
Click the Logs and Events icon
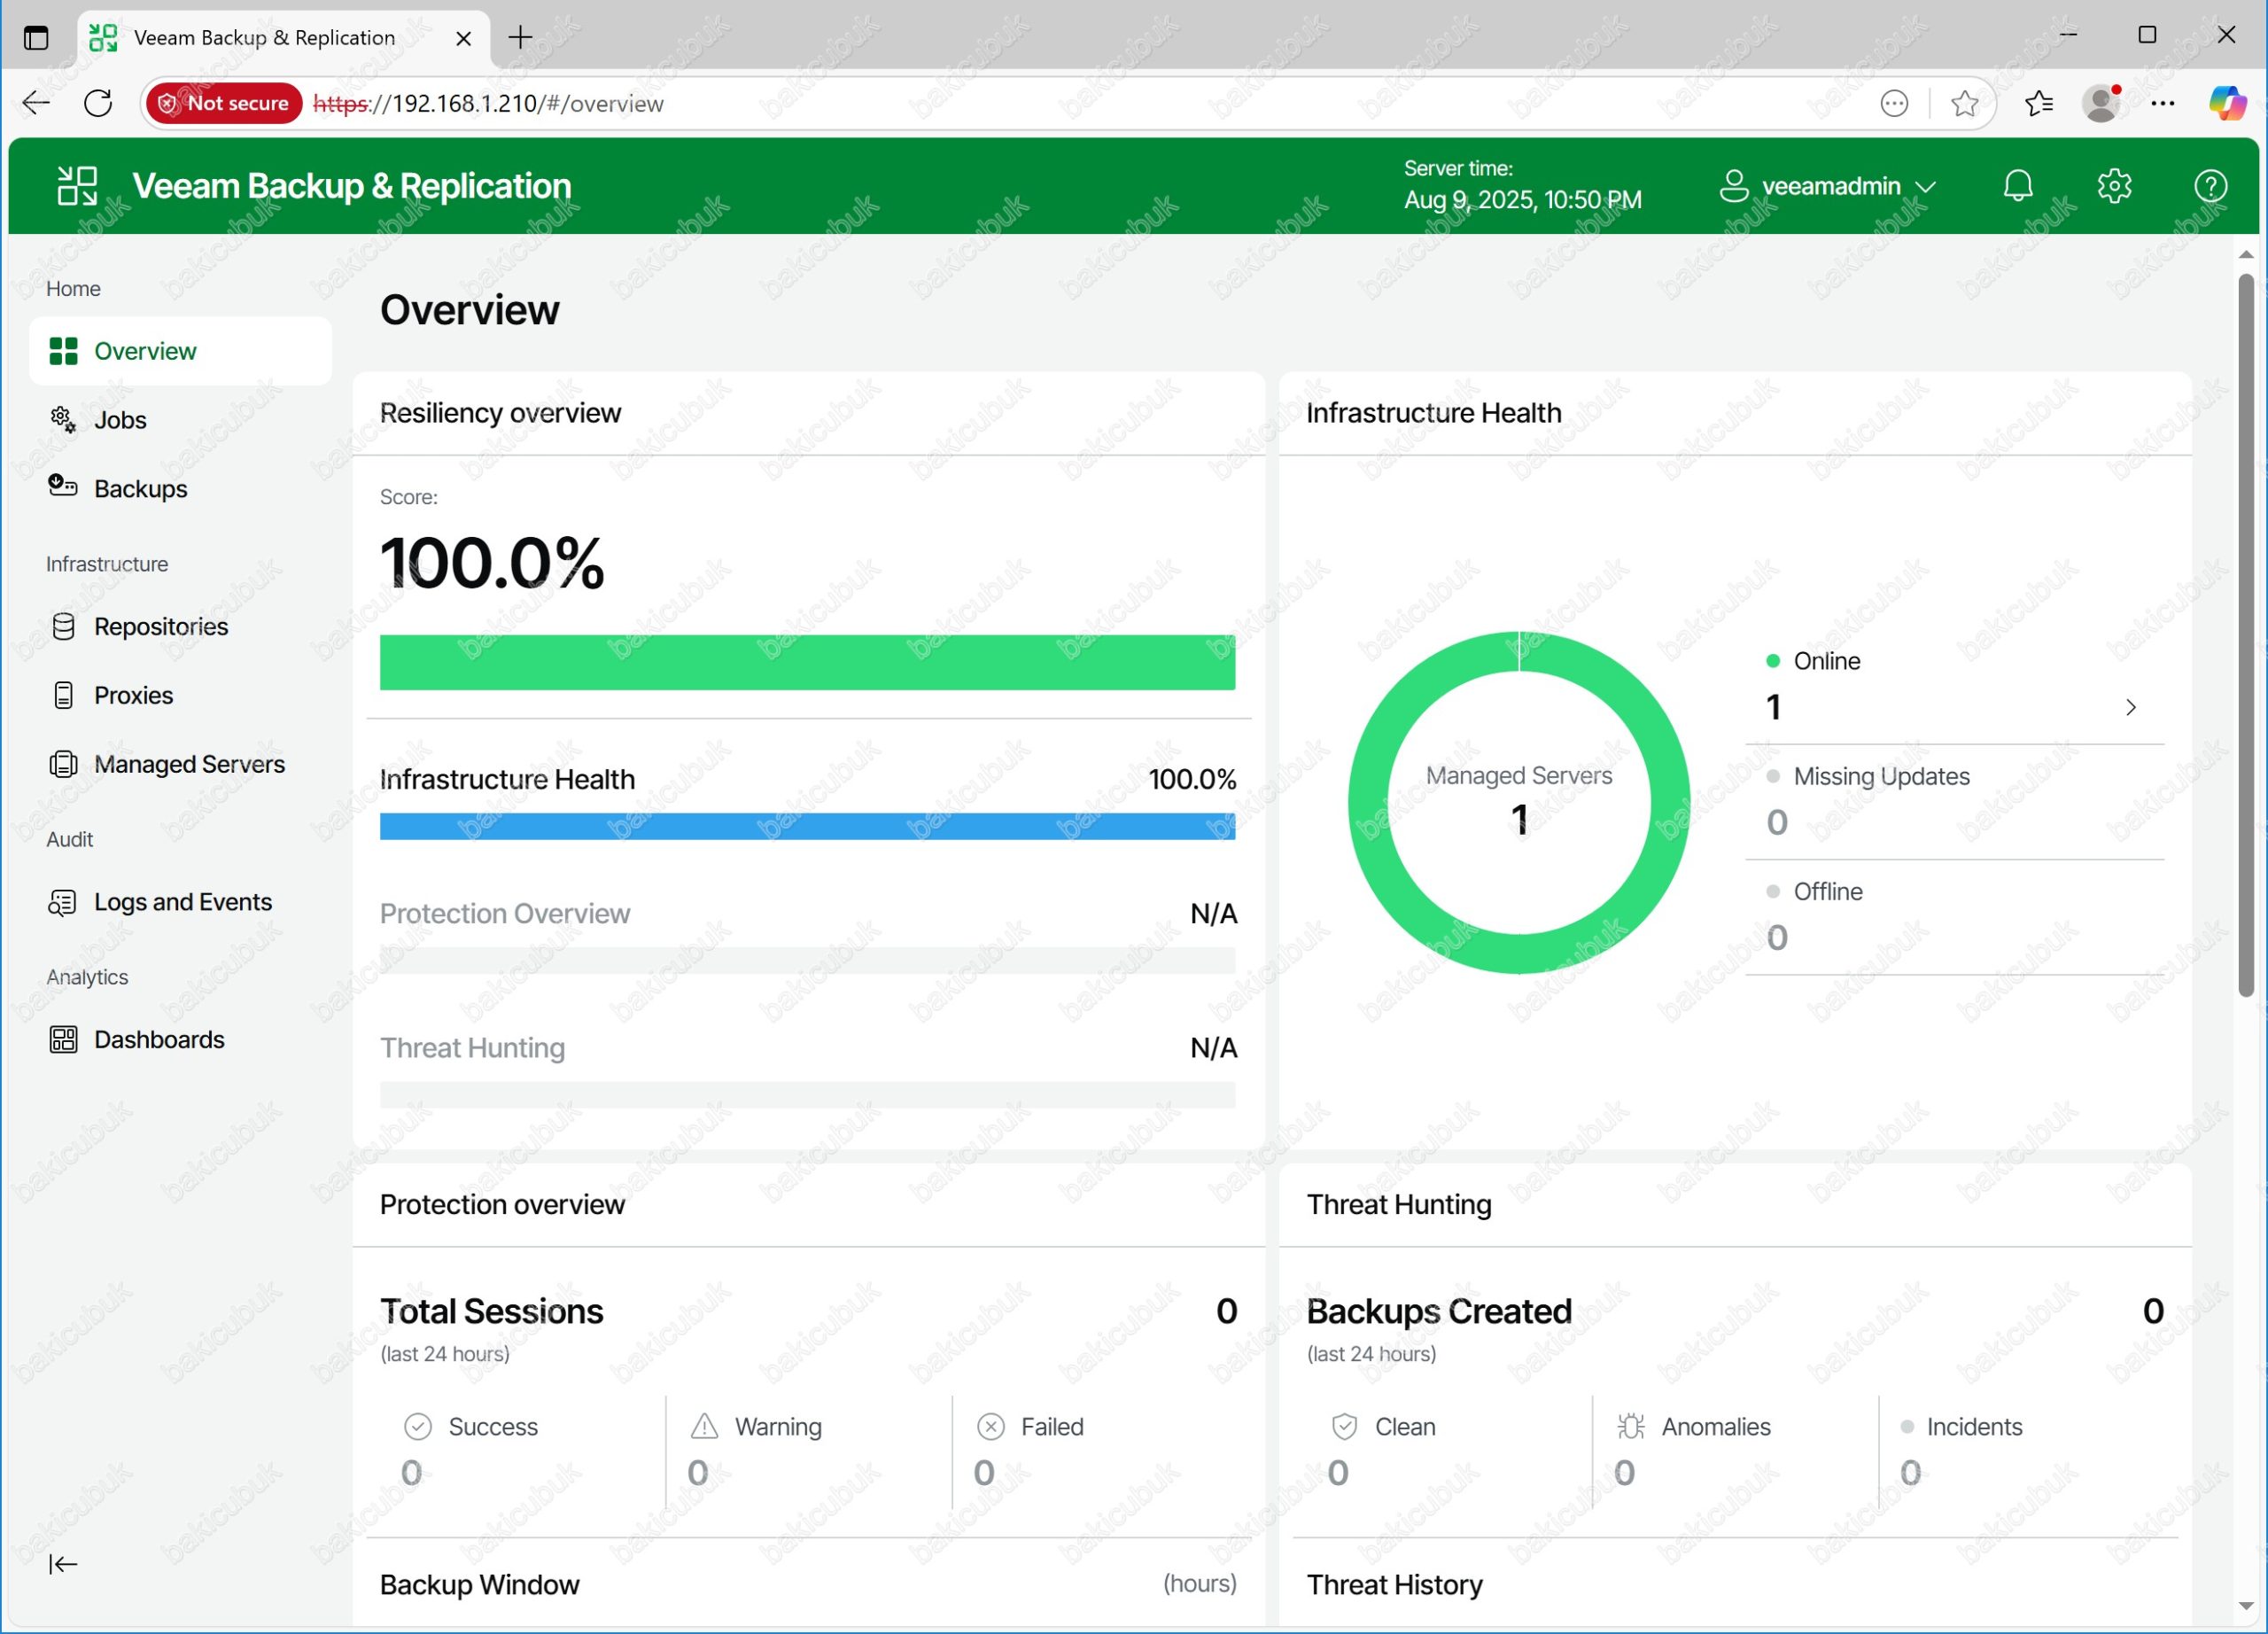click(63, 902)
